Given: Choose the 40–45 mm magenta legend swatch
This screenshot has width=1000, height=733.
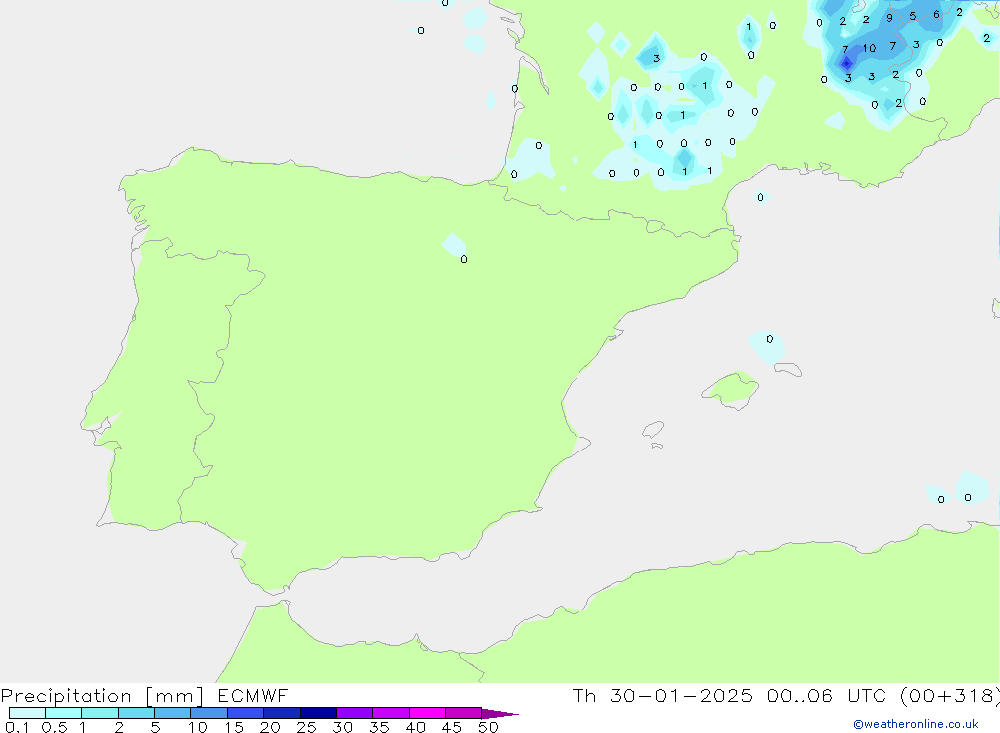Looking at the screenshot, I should point(427,713).
